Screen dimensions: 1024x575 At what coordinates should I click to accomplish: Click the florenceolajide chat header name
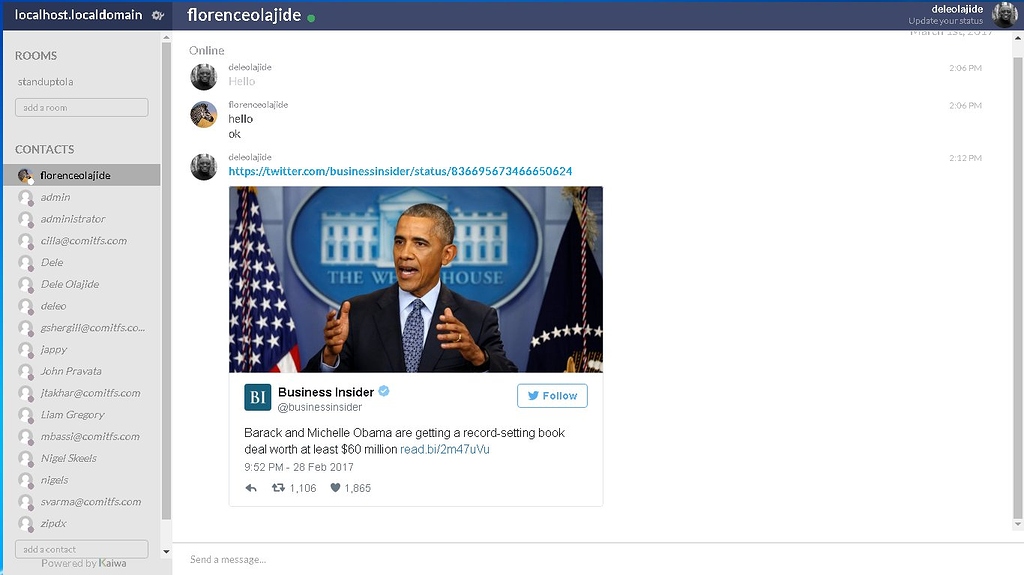[244, 15]
